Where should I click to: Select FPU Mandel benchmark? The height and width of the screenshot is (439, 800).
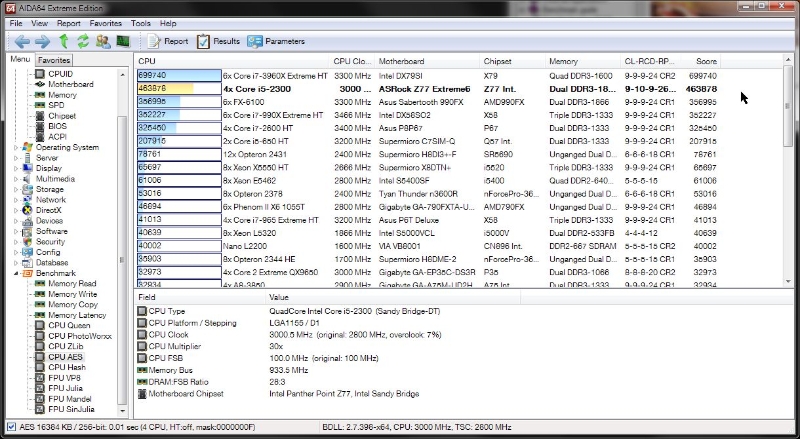pyautogui.click(x=69, y=399)
